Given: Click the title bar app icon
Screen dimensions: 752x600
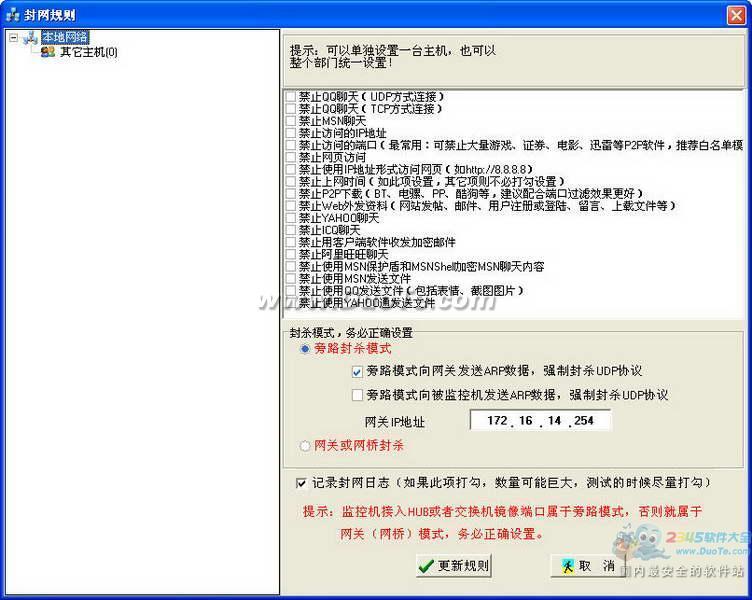Looking at the screenshot, I should click(x=12, y=15).
